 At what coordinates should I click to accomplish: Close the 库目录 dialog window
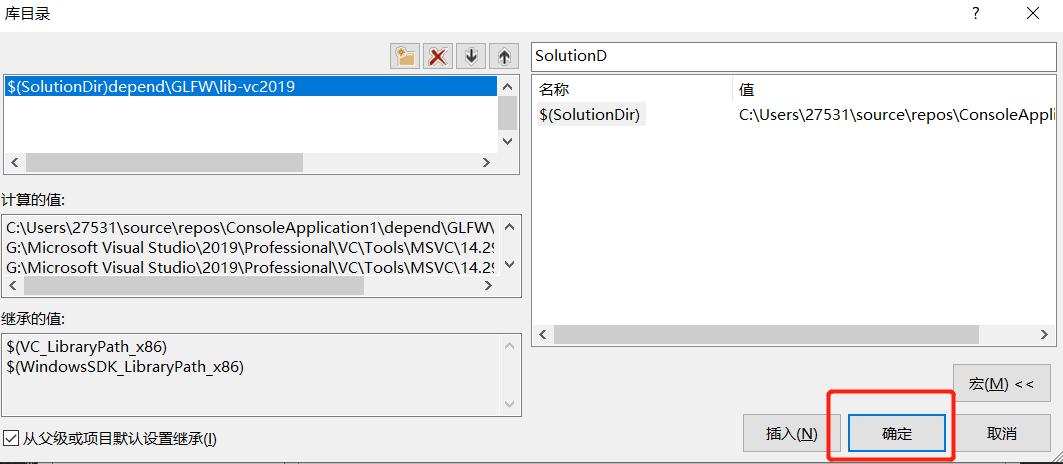pyautogui.click(x=1032, y=14)
